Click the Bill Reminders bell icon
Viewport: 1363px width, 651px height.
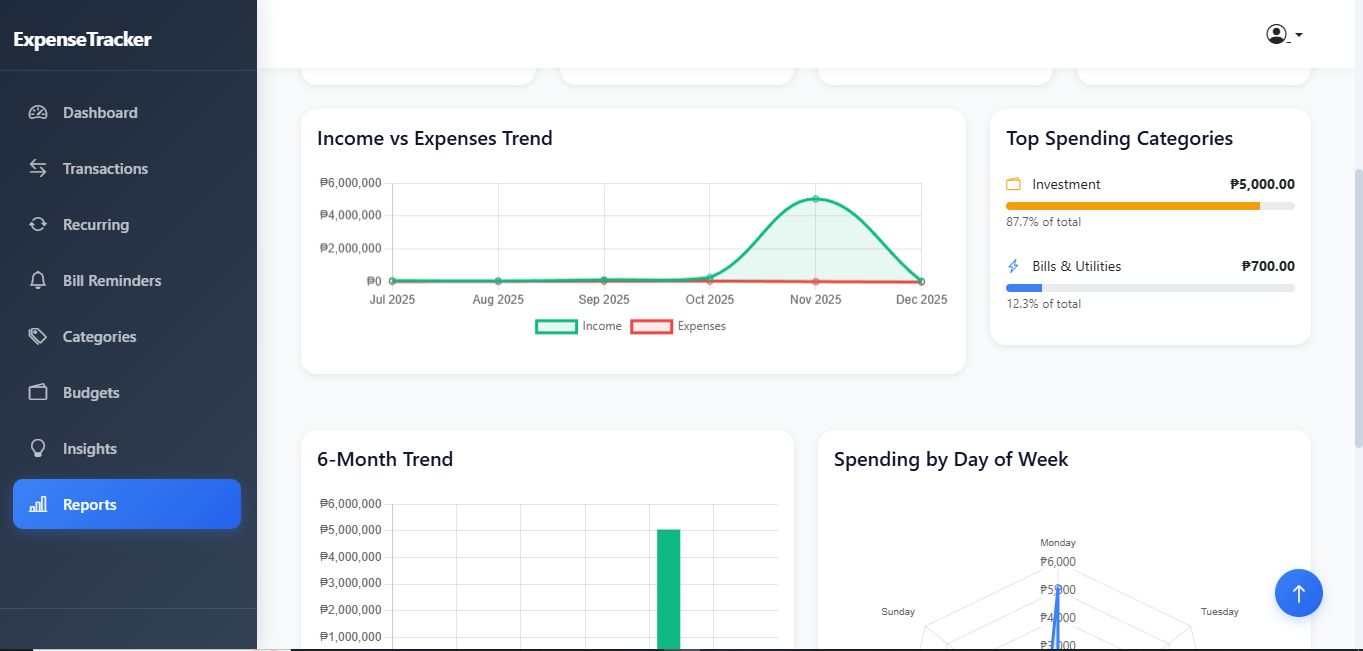[38, 281]
